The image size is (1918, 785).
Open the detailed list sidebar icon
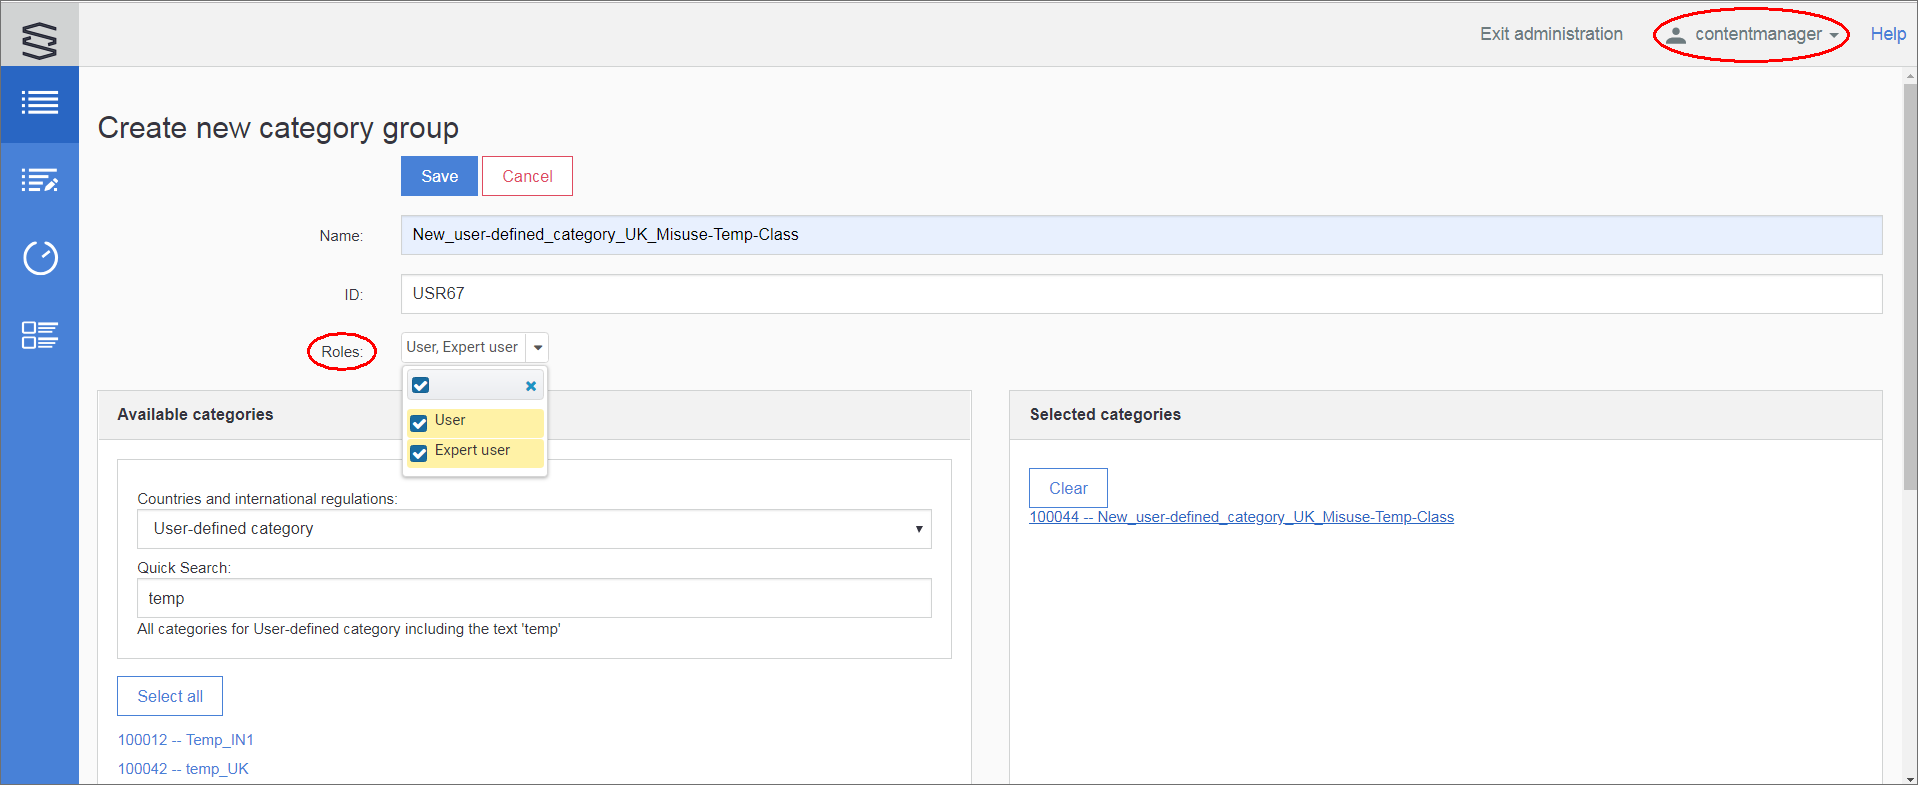[40, 335]
